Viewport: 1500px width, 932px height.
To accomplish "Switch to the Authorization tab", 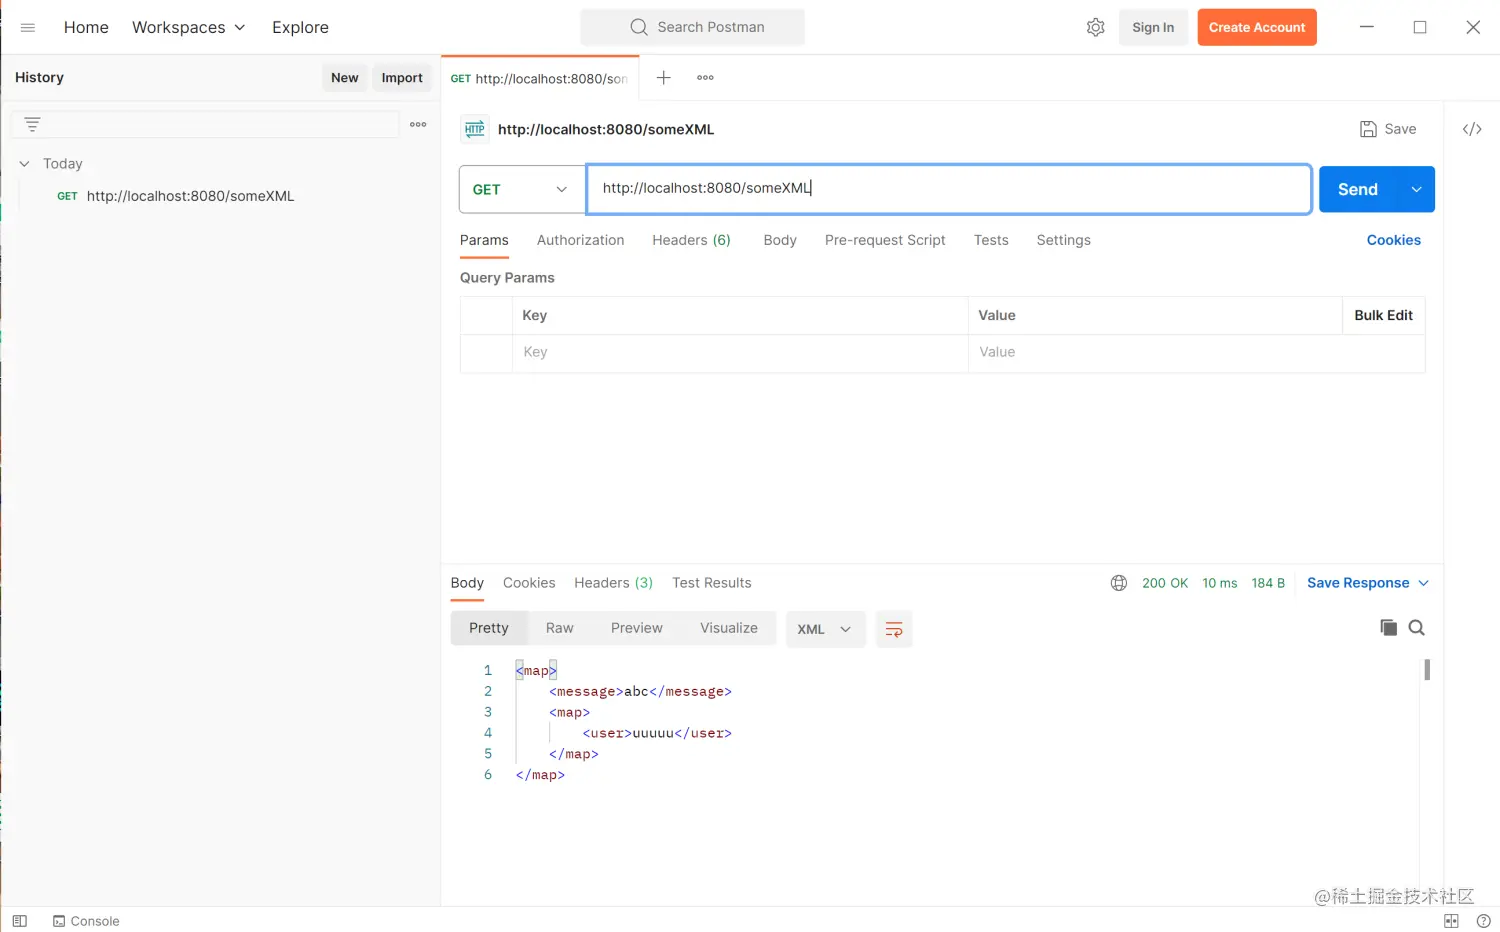I will tap(580, 240).
